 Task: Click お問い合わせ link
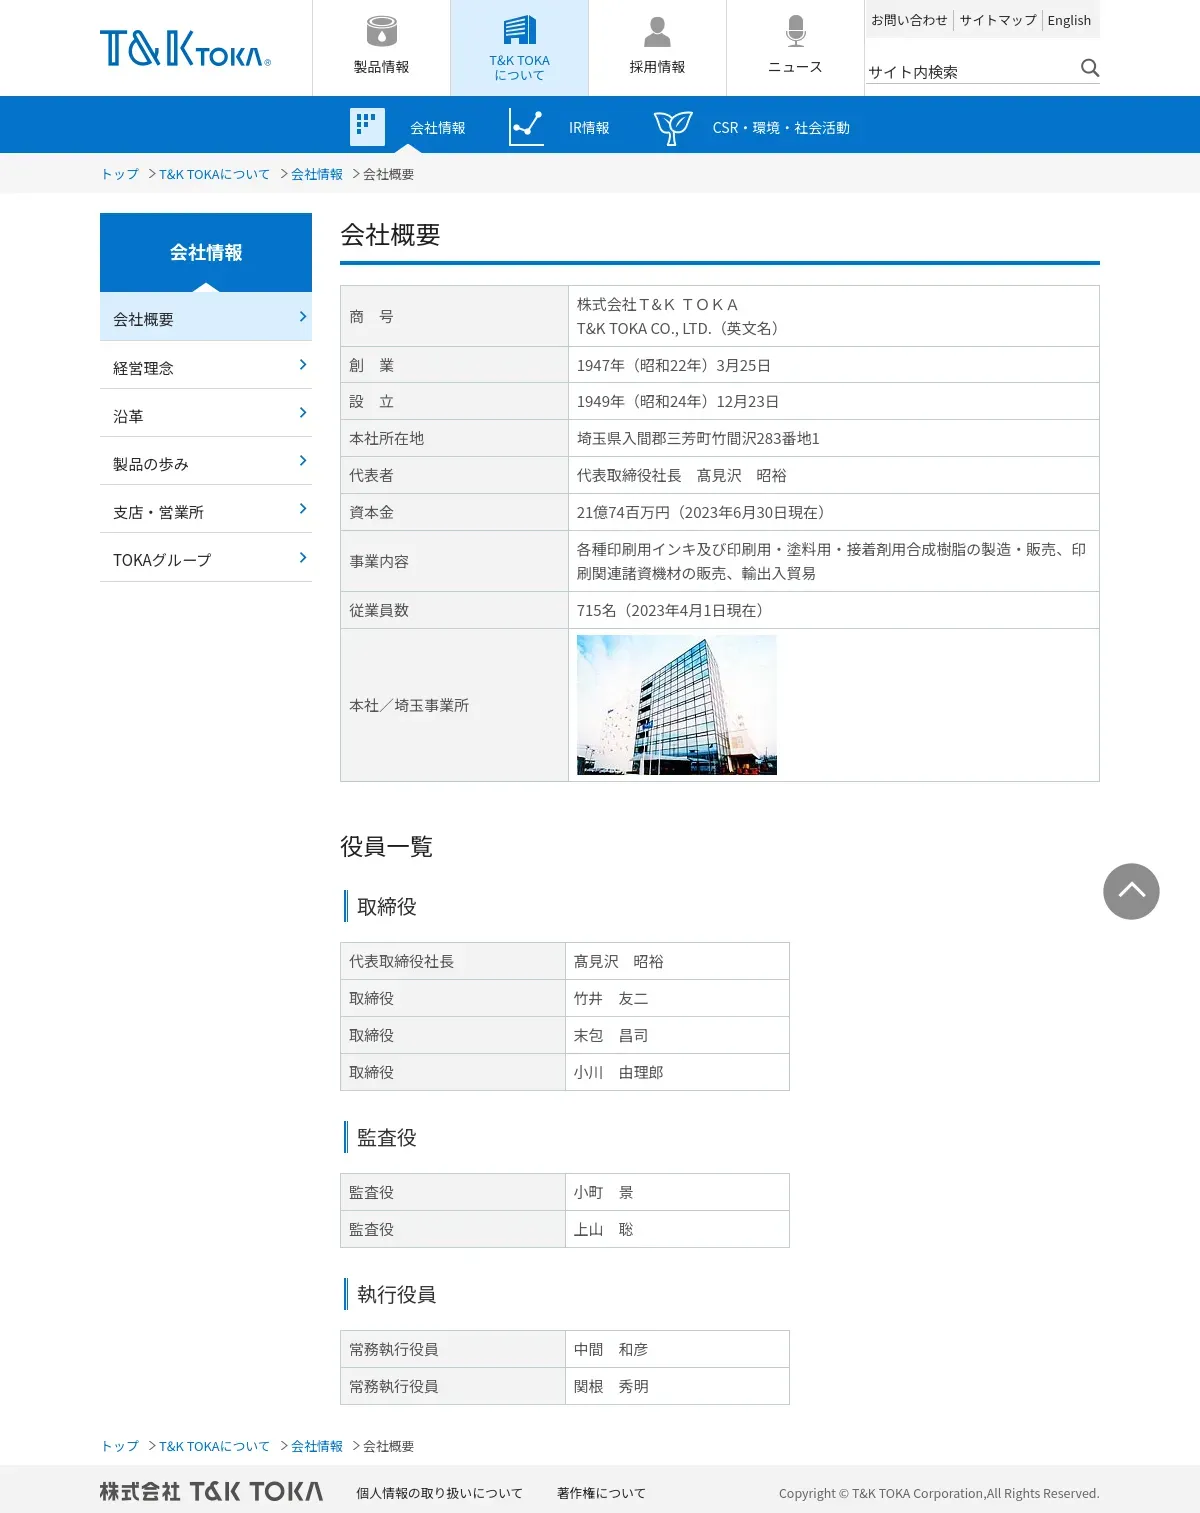click(x=909, y=20)
